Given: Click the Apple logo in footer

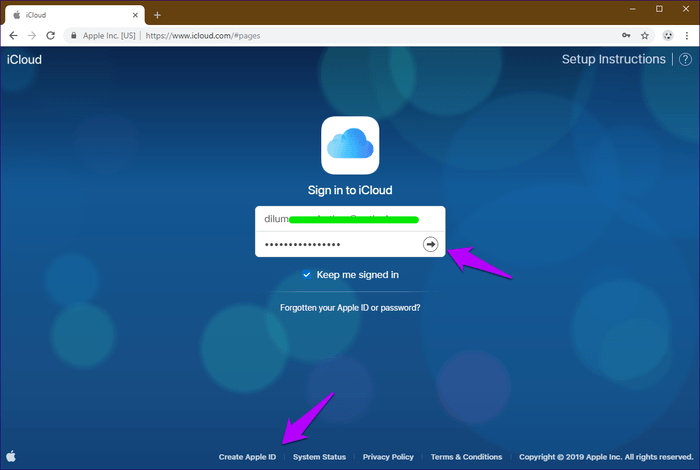Looking at the screenshot, I should click(11, 456).
